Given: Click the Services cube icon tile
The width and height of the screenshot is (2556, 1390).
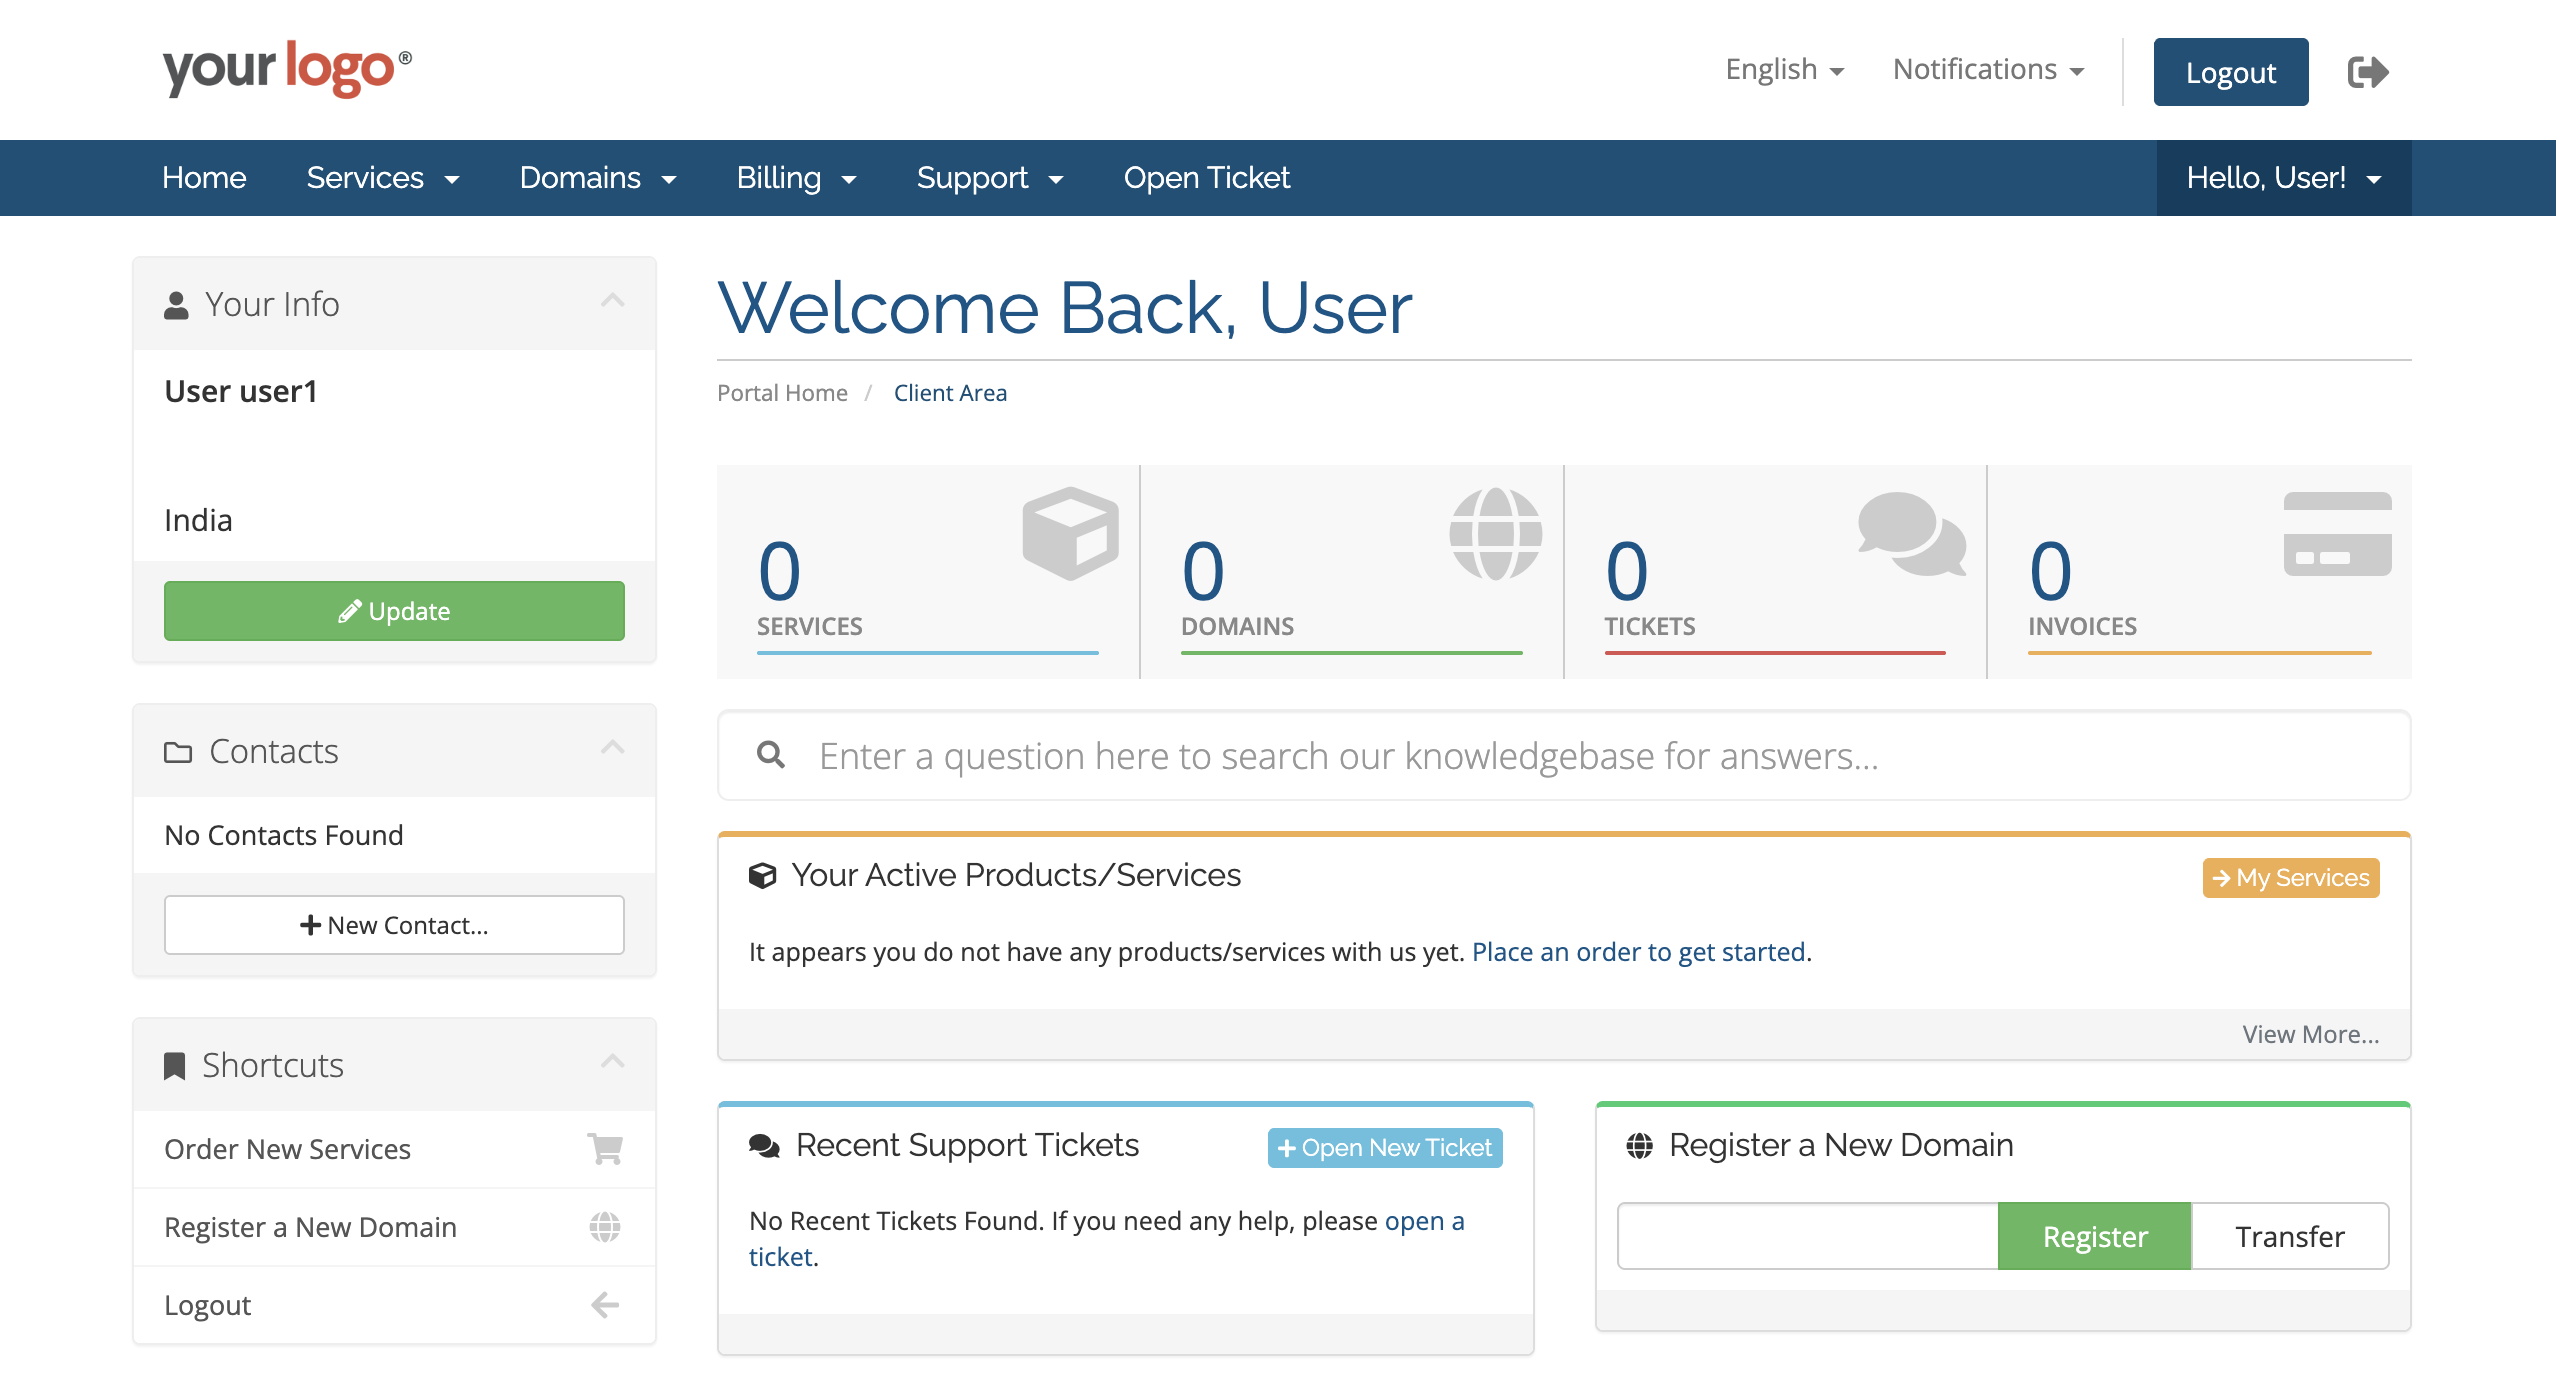Looking at the screenshot, I should [1069, 533].
